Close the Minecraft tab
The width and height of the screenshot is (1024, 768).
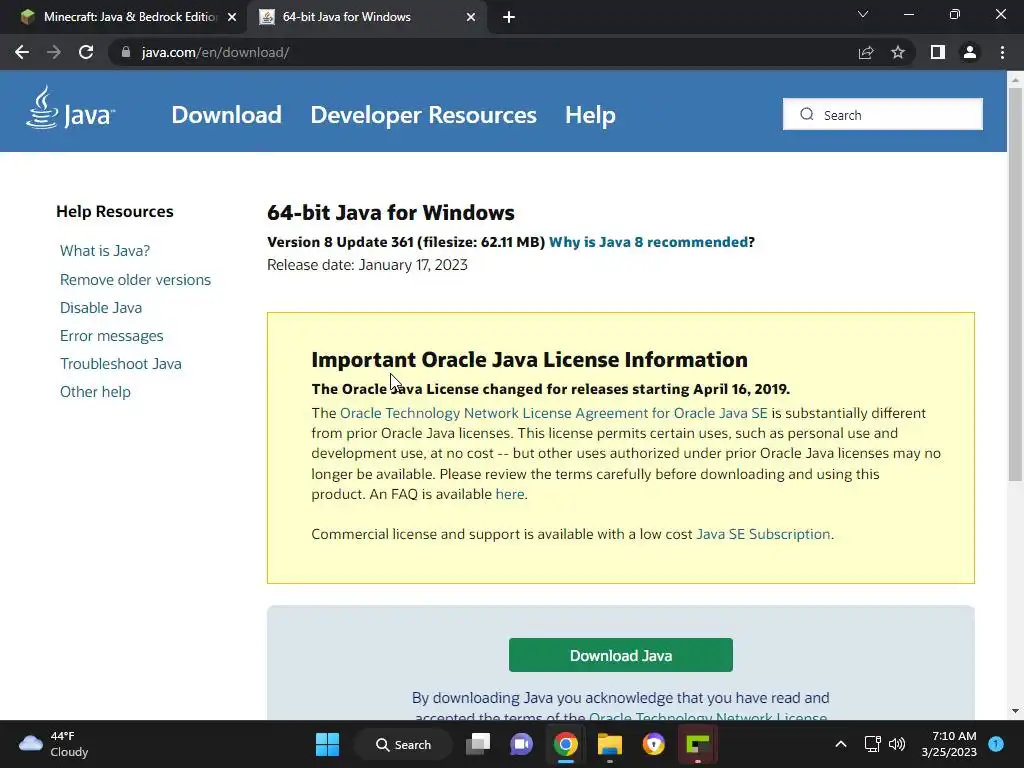click(232, 17)
